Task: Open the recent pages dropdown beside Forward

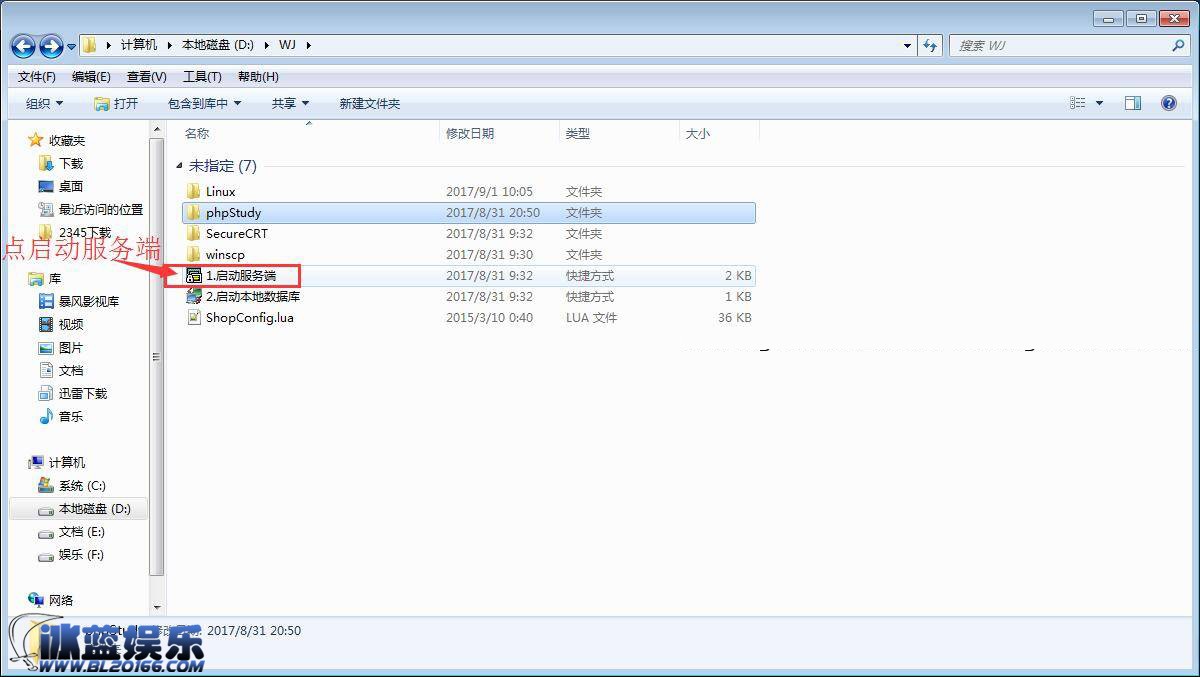Action: [x=72, y=46]
